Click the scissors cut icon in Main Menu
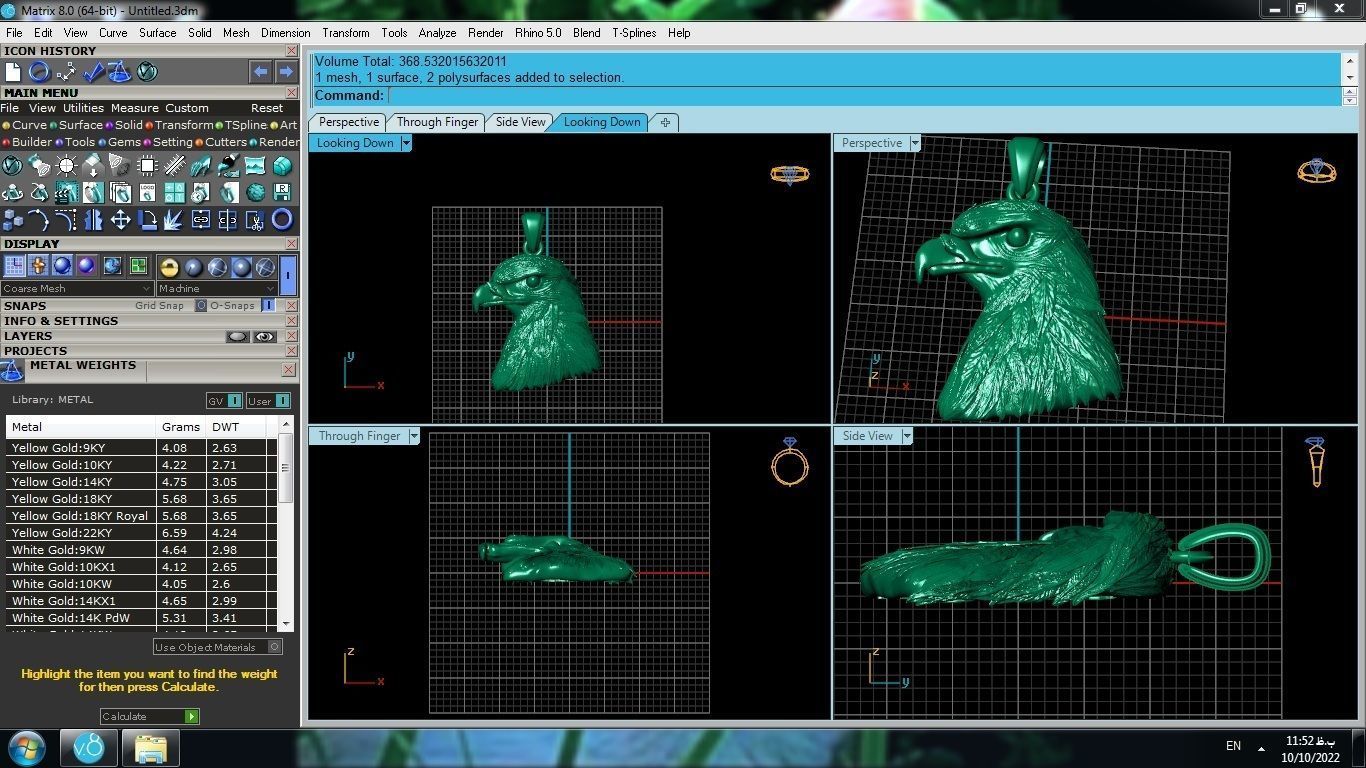Screen dimensions: 1366x768 click(x=255, y=219)
